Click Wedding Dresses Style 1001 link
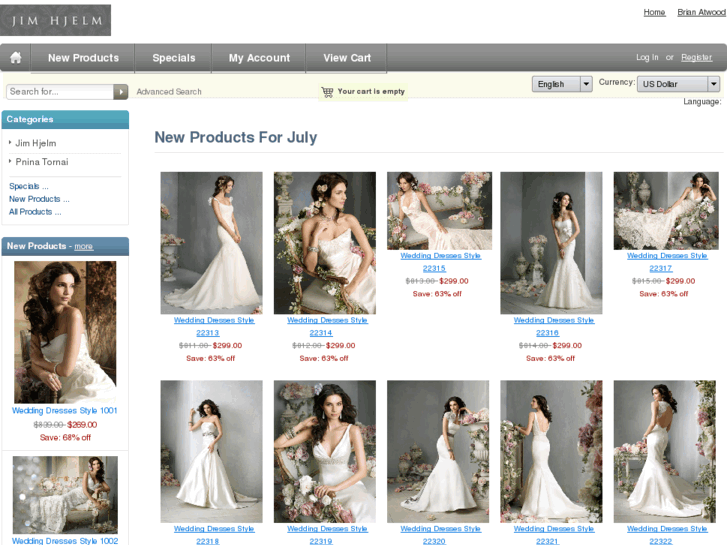Viewport: 727px width, 545px height. coord(64,410)
